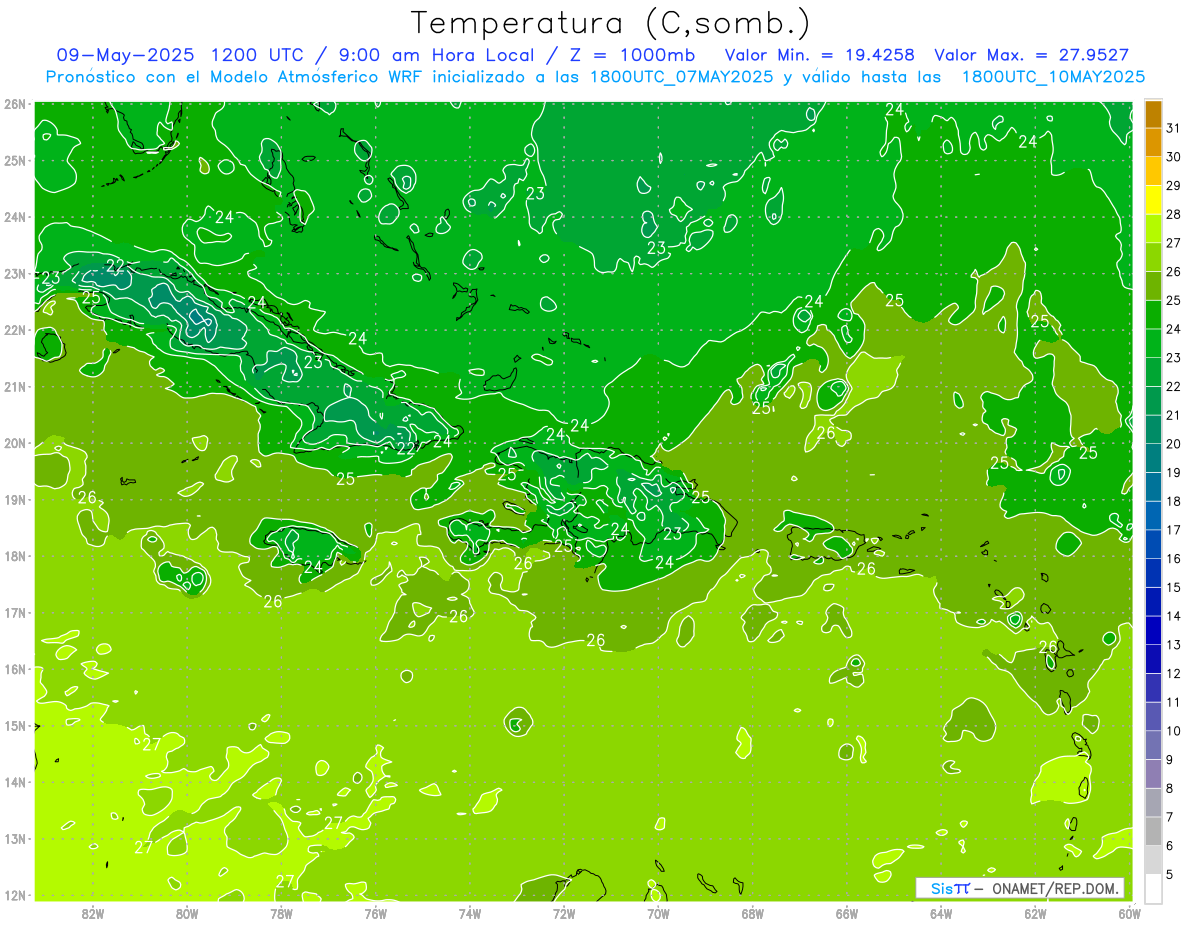Viewport: 1200px width, 927px height.
Task: Click the '64W' longitude axis label
Action: 941,913
